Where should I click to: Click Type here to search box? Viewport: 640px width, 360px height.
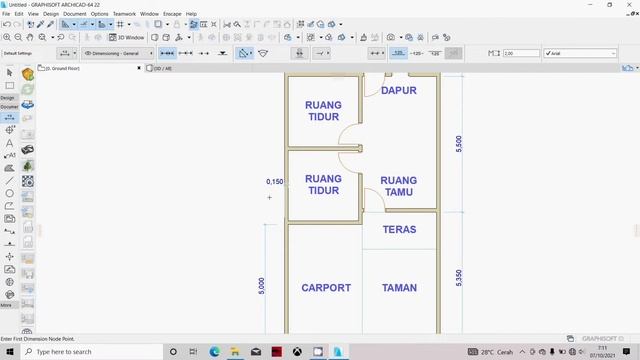(92, 352)
